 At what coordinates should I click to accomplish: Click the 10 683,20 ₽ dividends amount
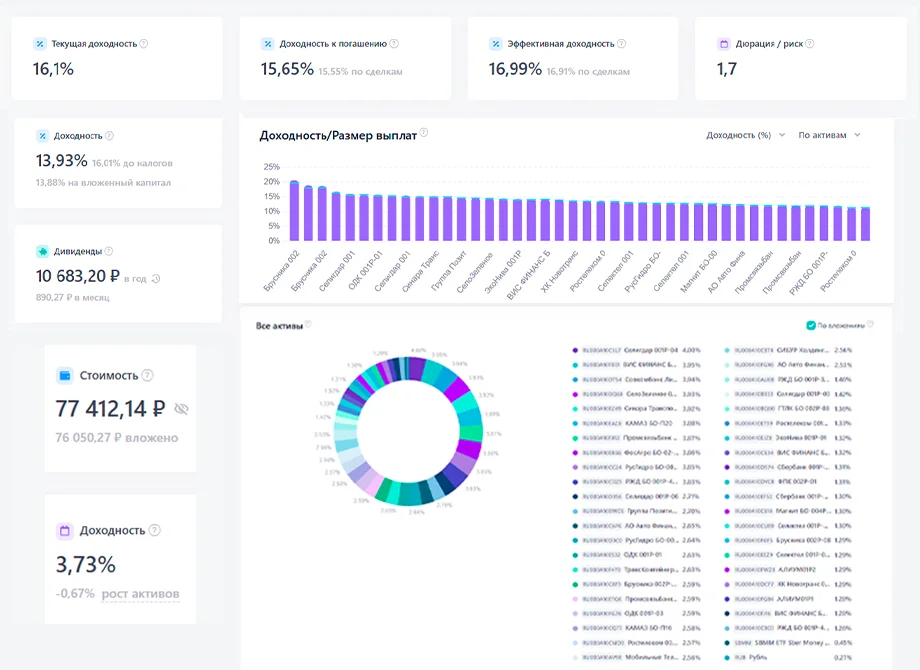point(77,276)
